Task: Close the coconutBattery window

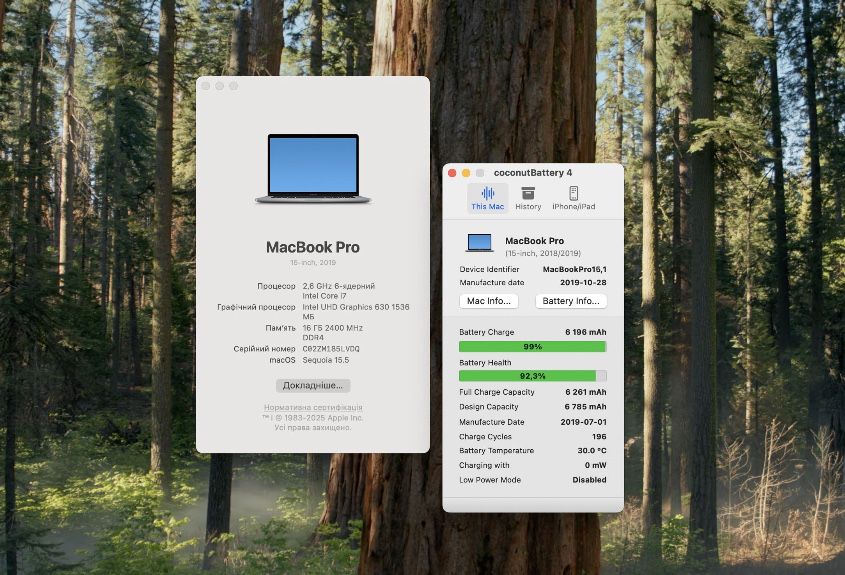Action: (452, 173)
